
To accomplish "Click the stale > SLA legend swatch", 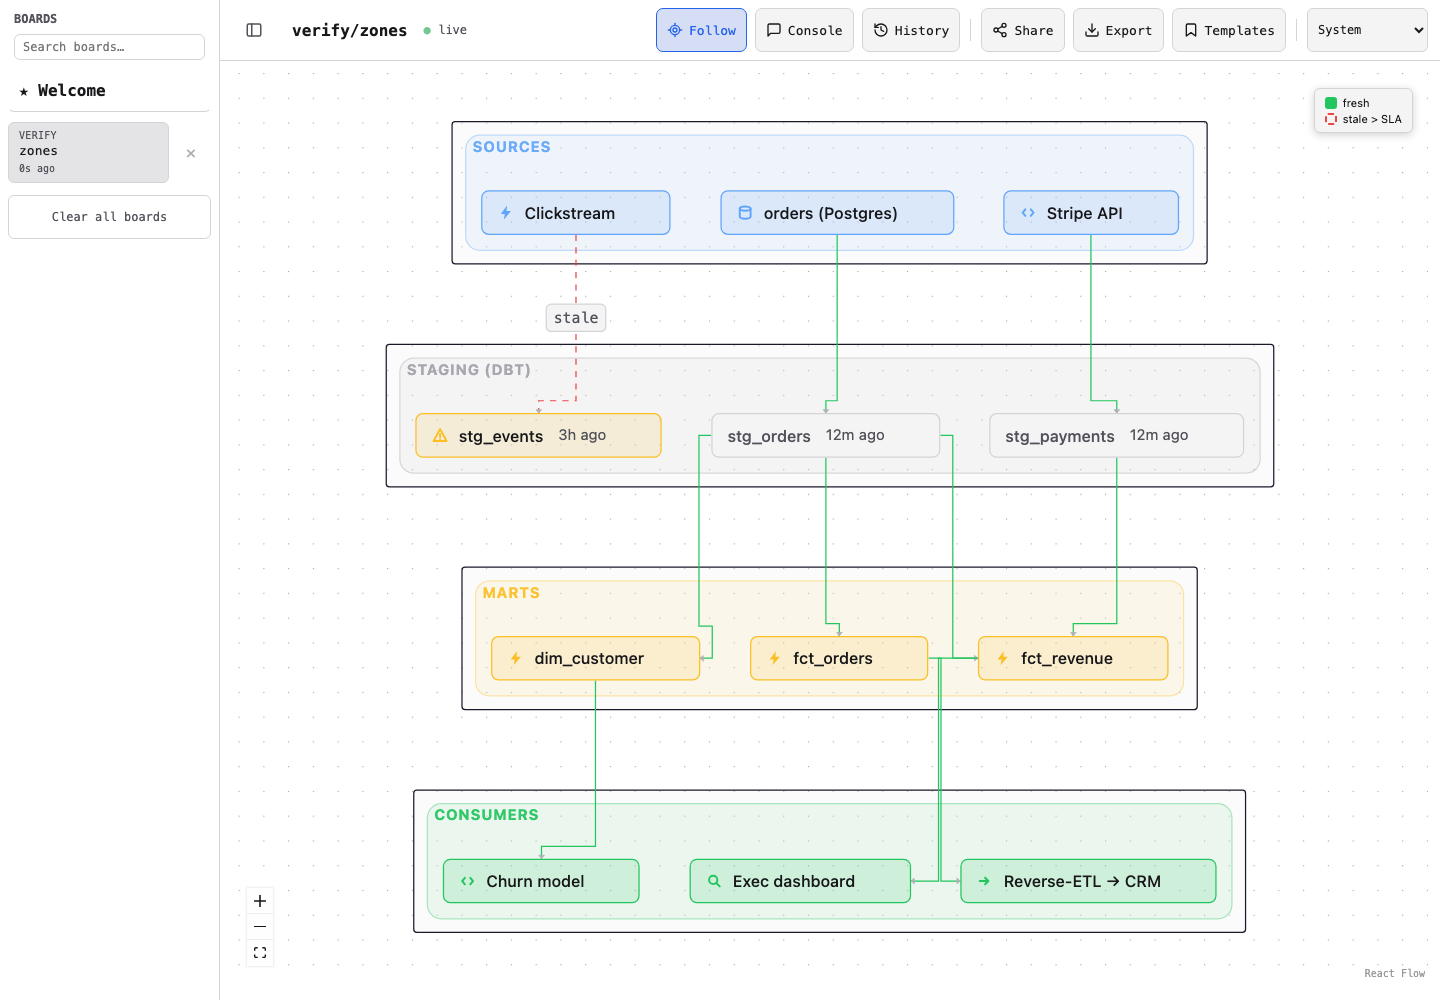I will click(1331, 119).
